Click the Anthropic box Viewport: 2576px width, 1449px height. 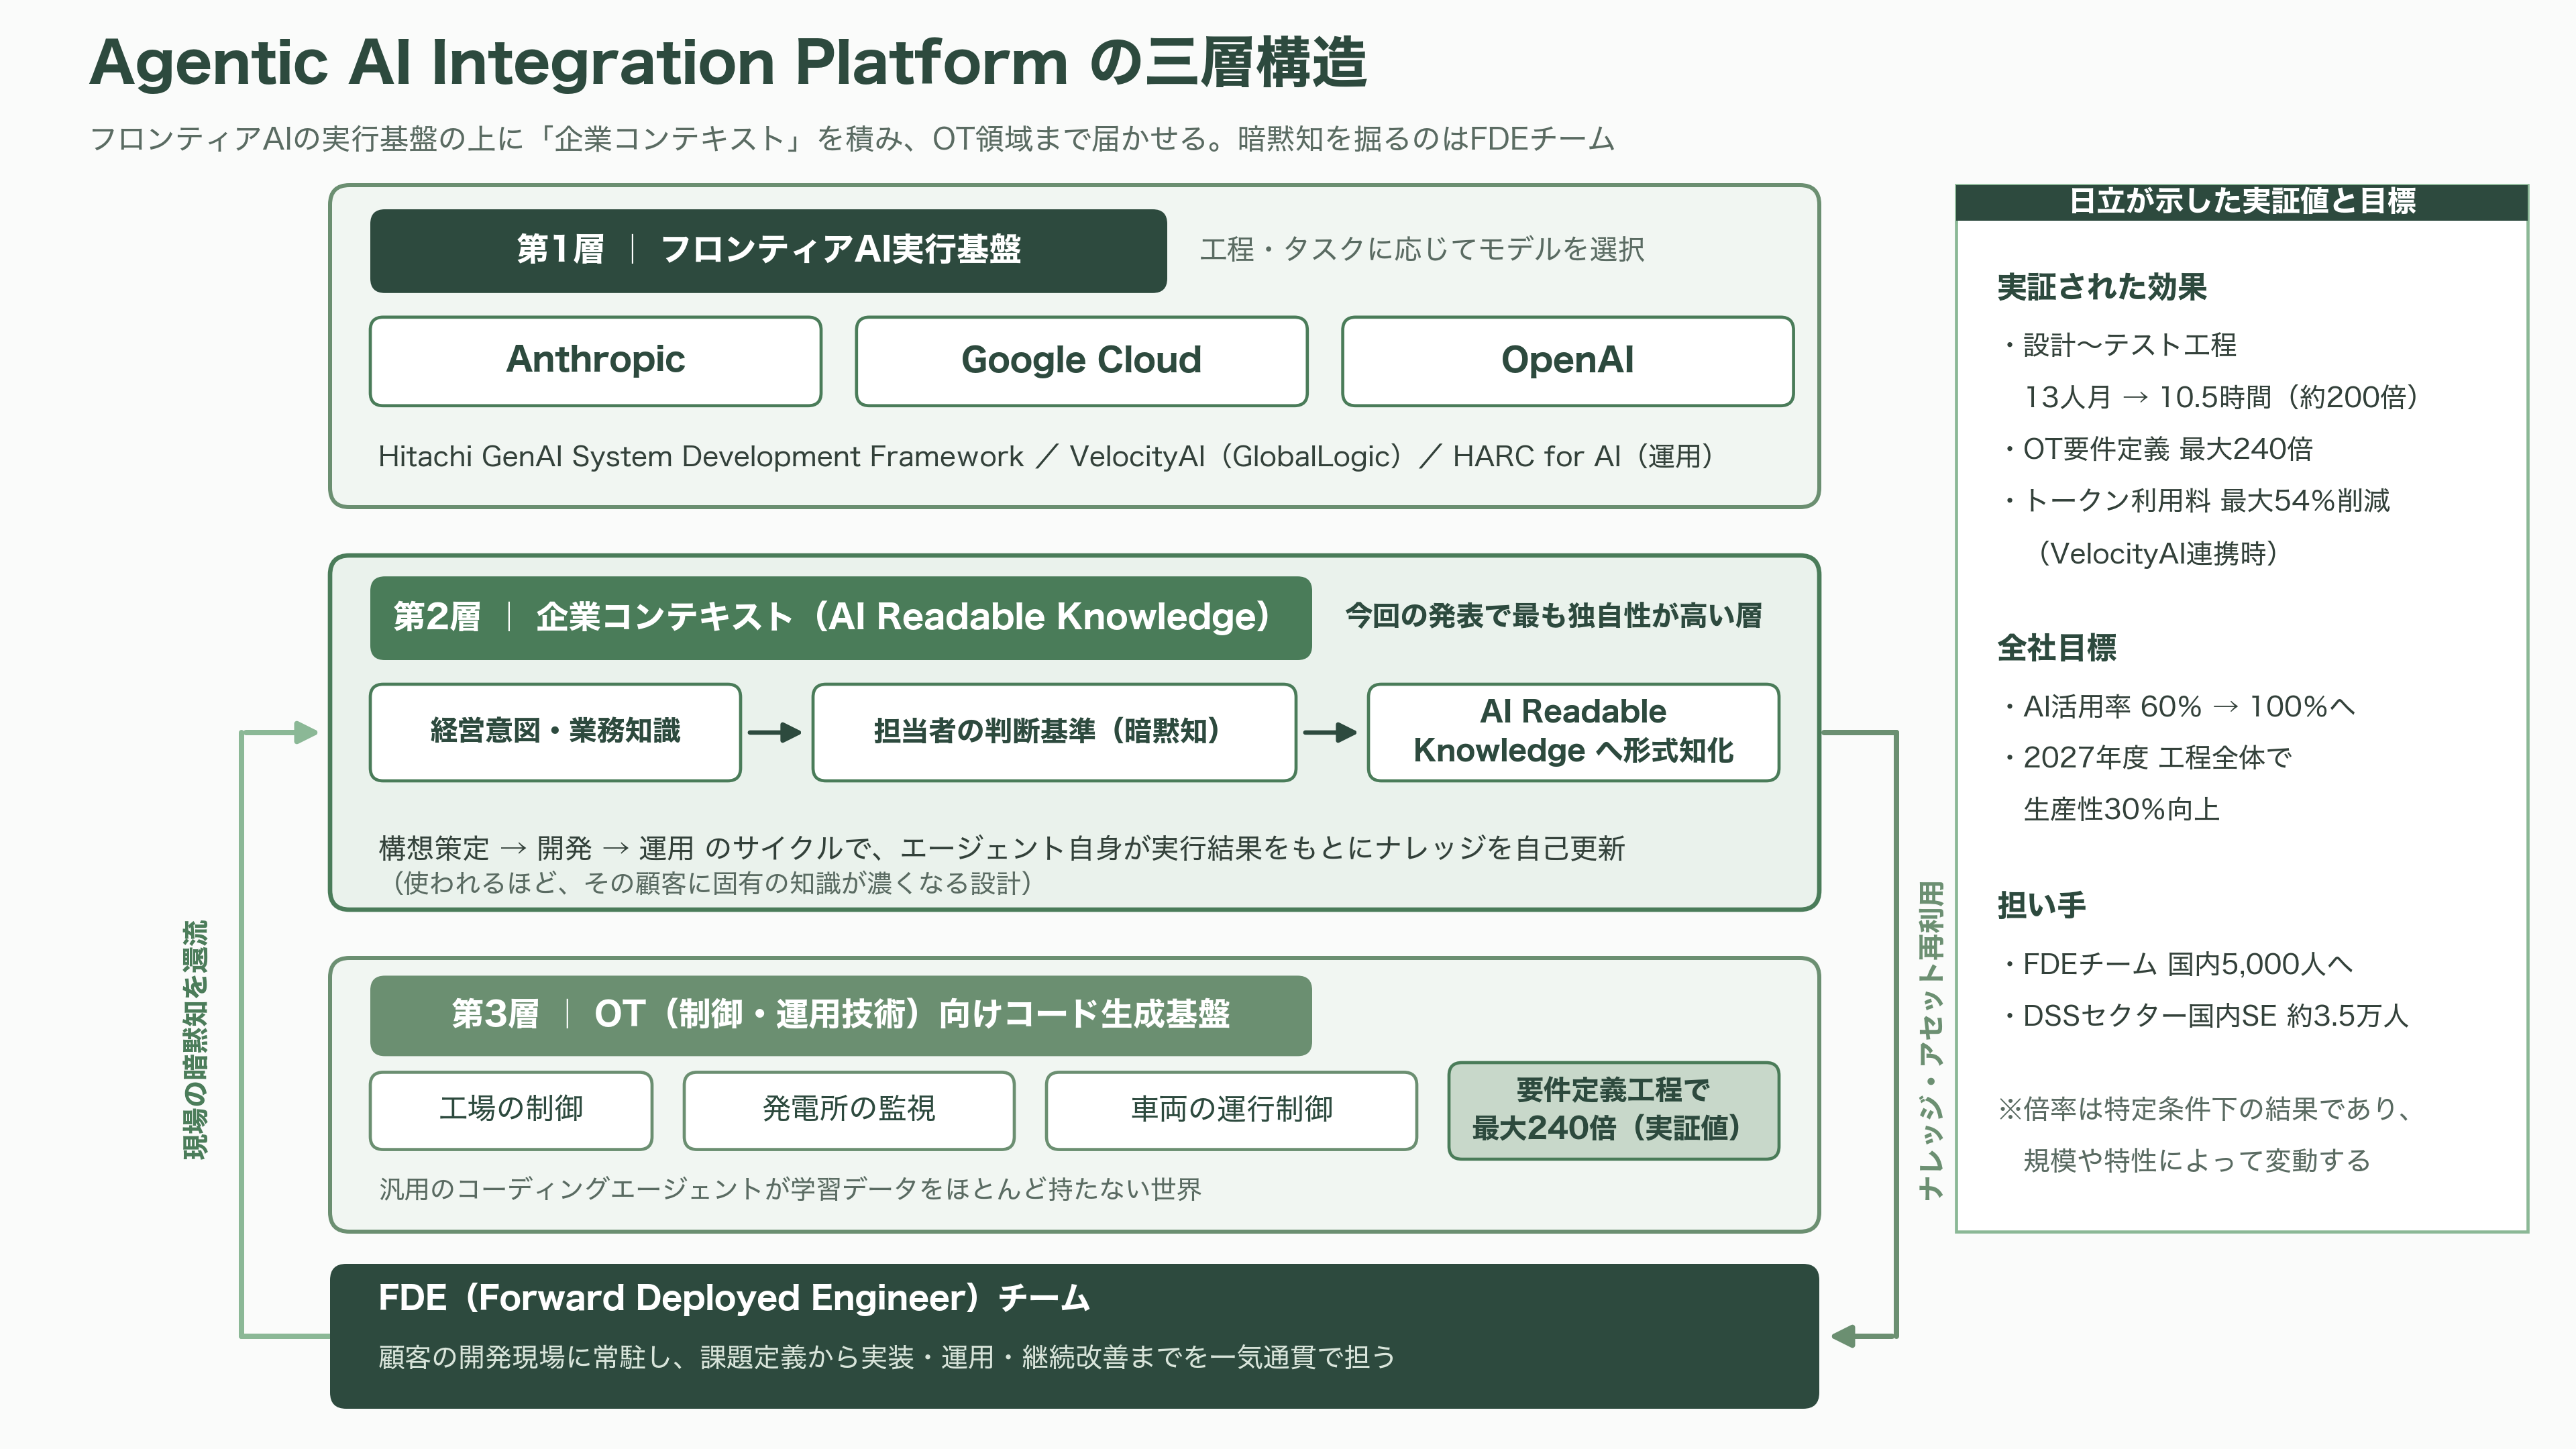tap(595, 361)
